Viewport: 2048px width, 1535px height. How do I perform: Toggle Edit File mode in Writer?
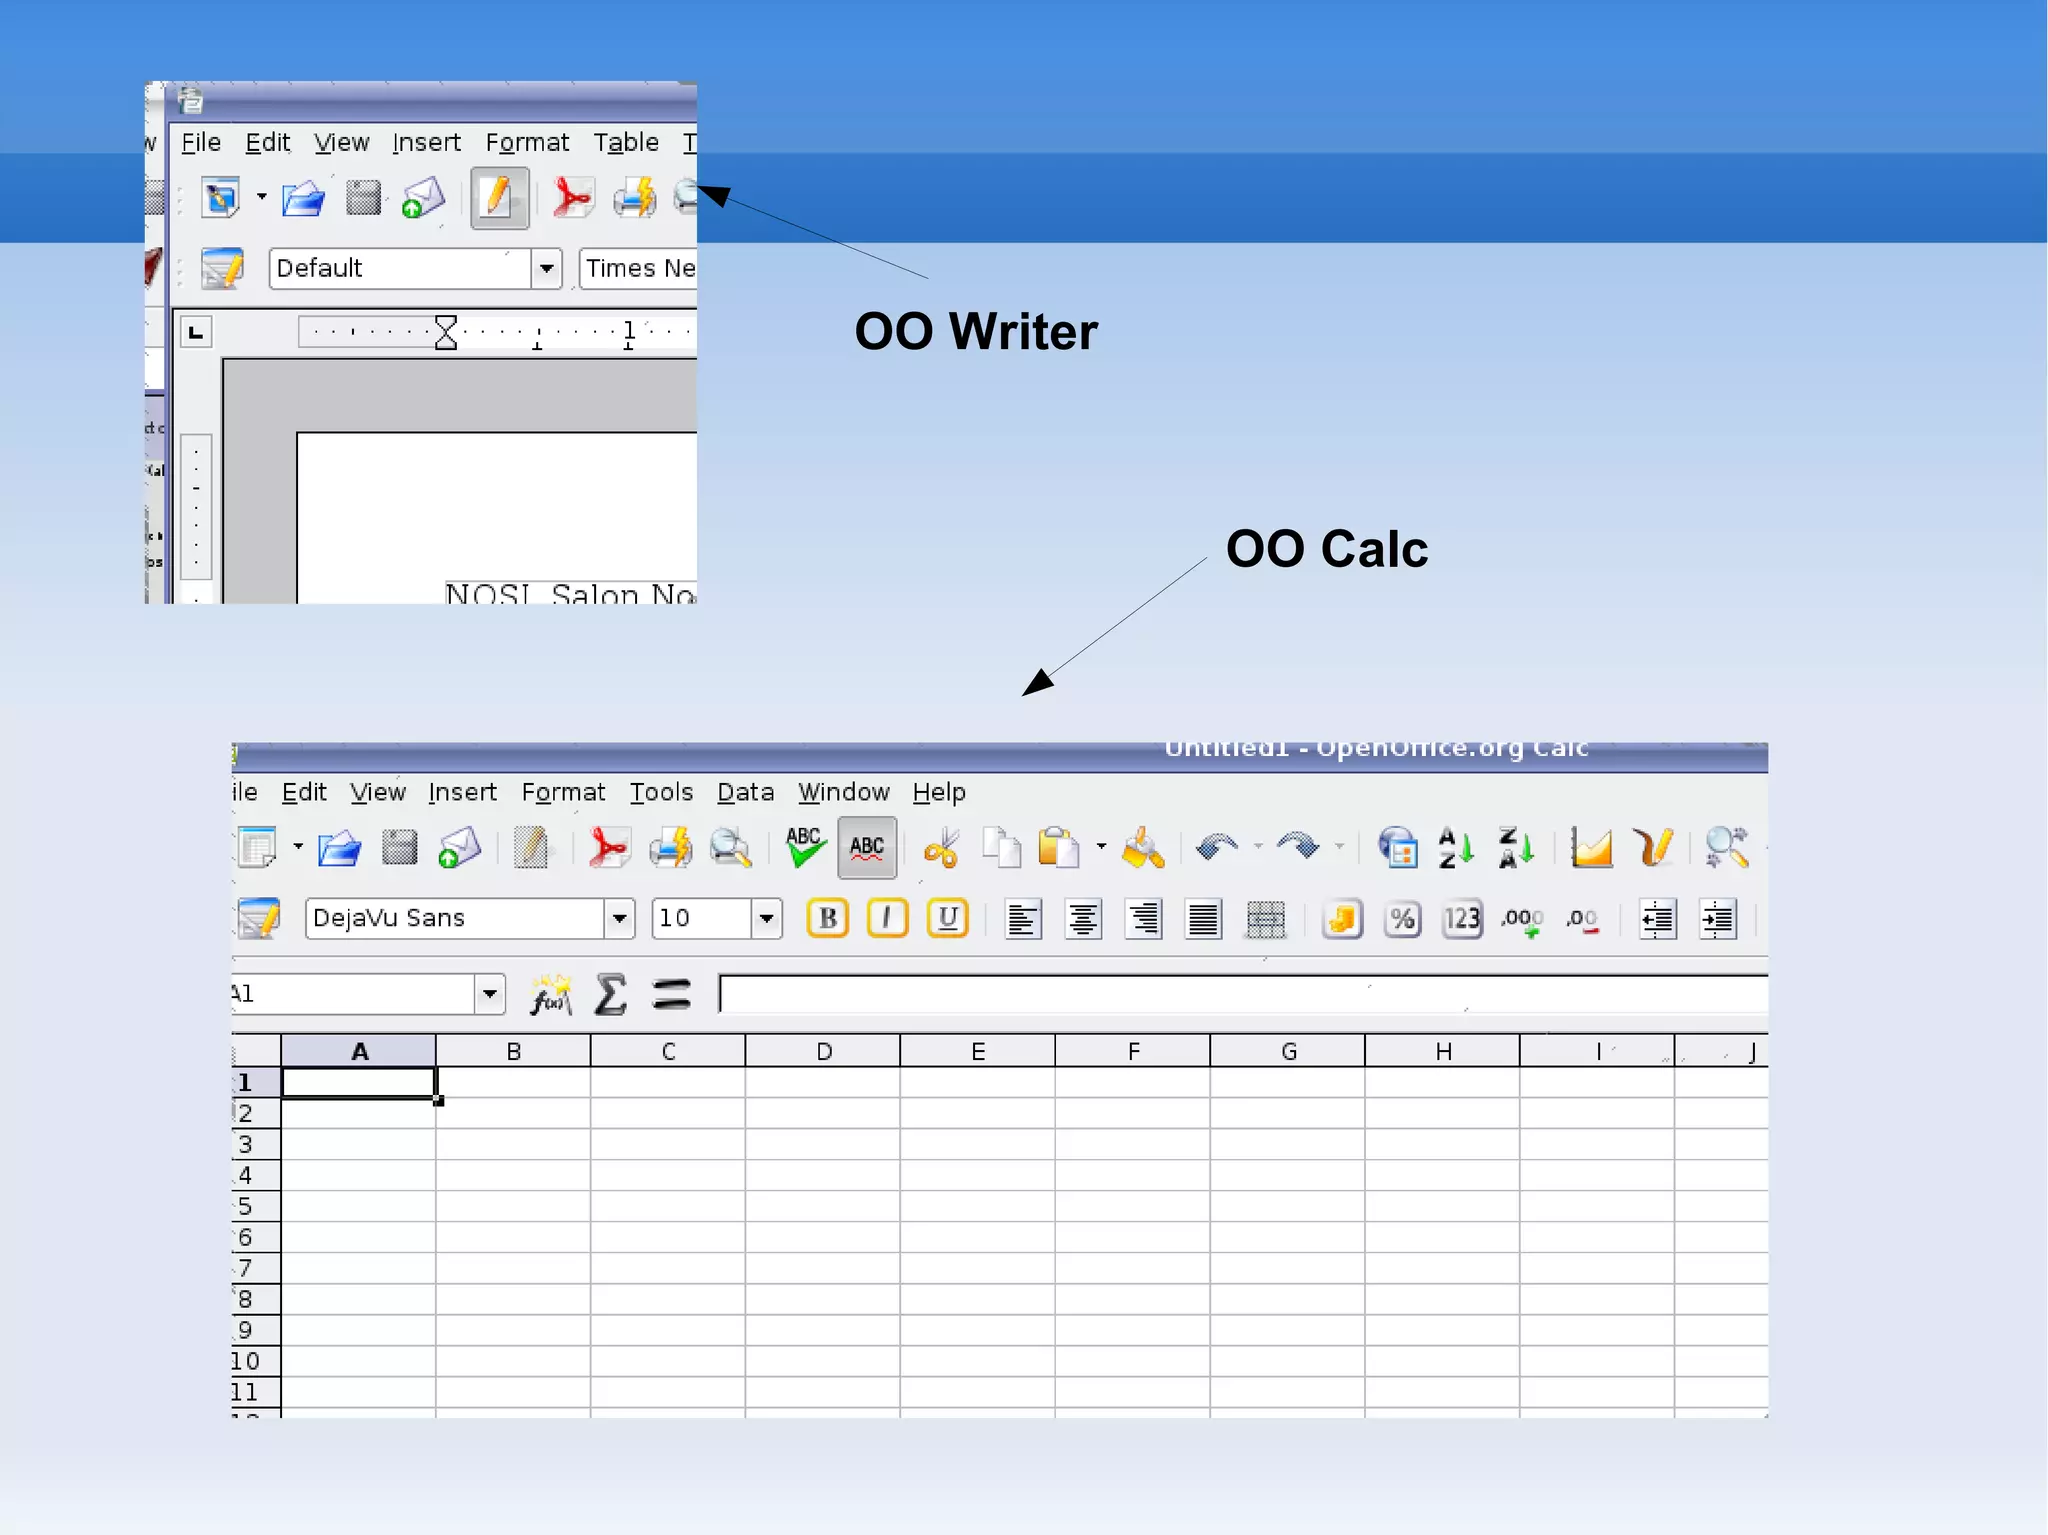click(x=499, y=197)
